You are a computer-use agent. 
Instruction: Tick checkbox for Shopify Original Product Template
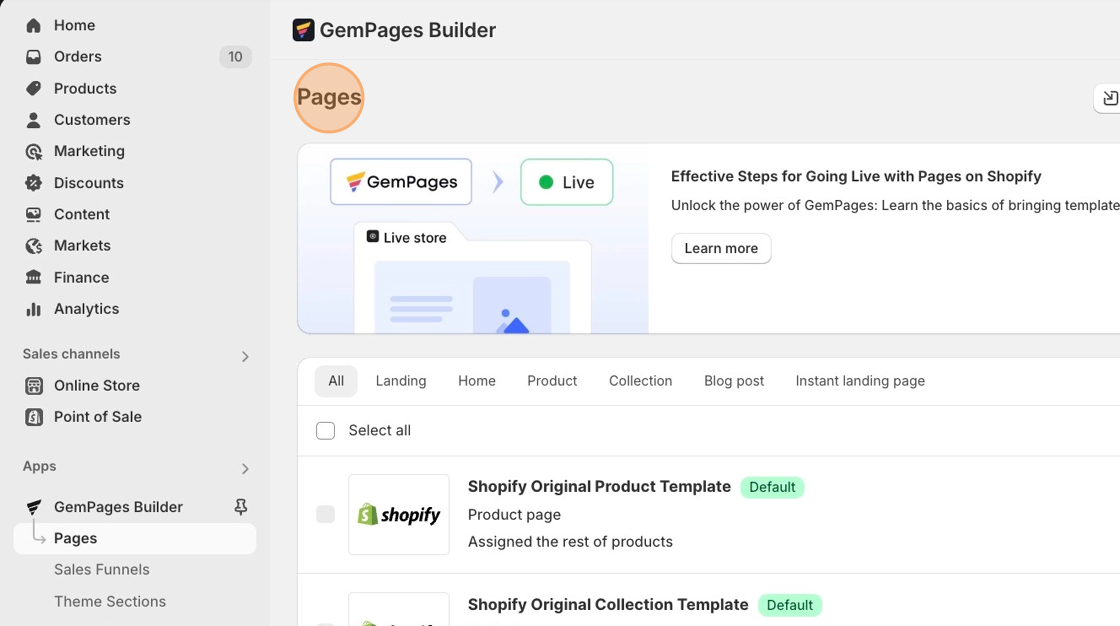tap(326, 514)
